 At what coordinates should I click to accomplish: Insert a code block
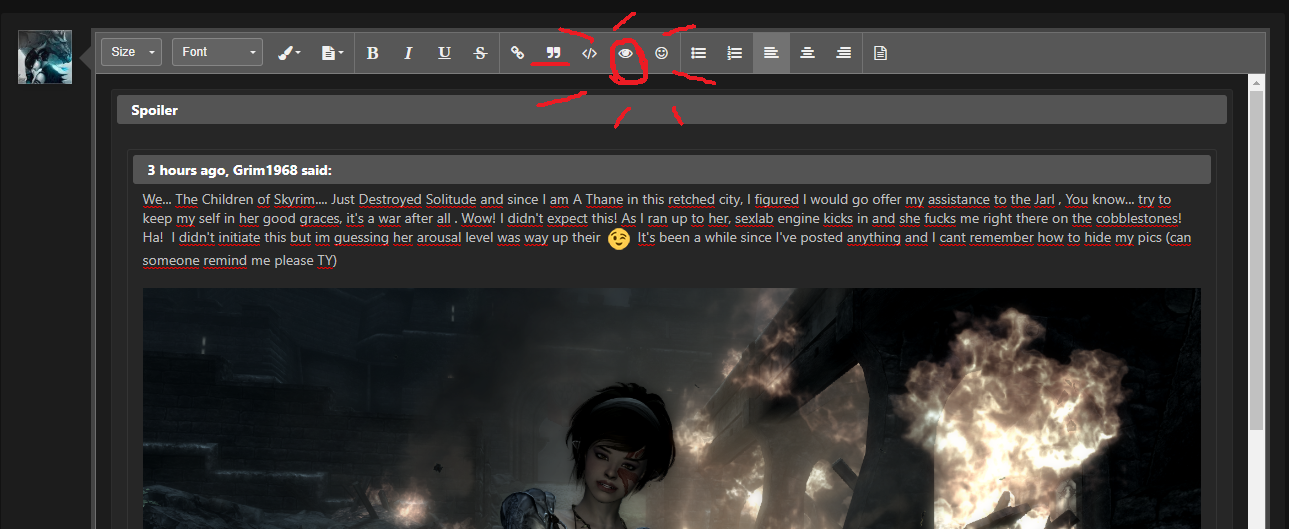click(x=589, y=53)
